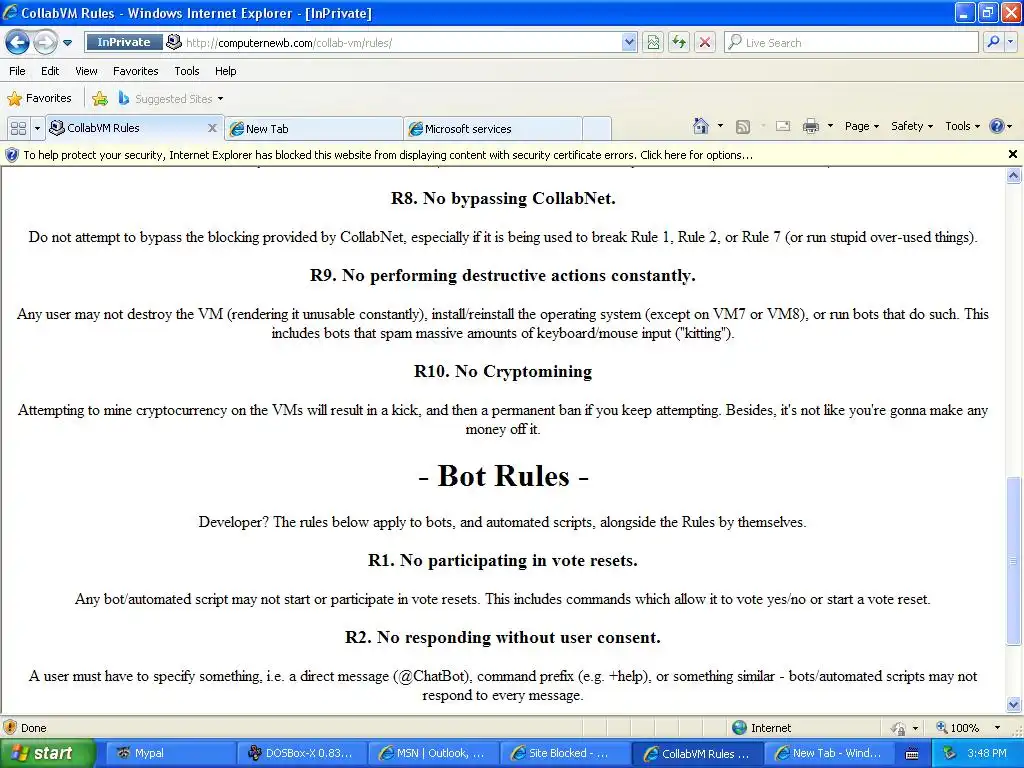This screenshot has height=768, width=1024.
Task: Switch to the New Tab tab
Action: point(313,129)
